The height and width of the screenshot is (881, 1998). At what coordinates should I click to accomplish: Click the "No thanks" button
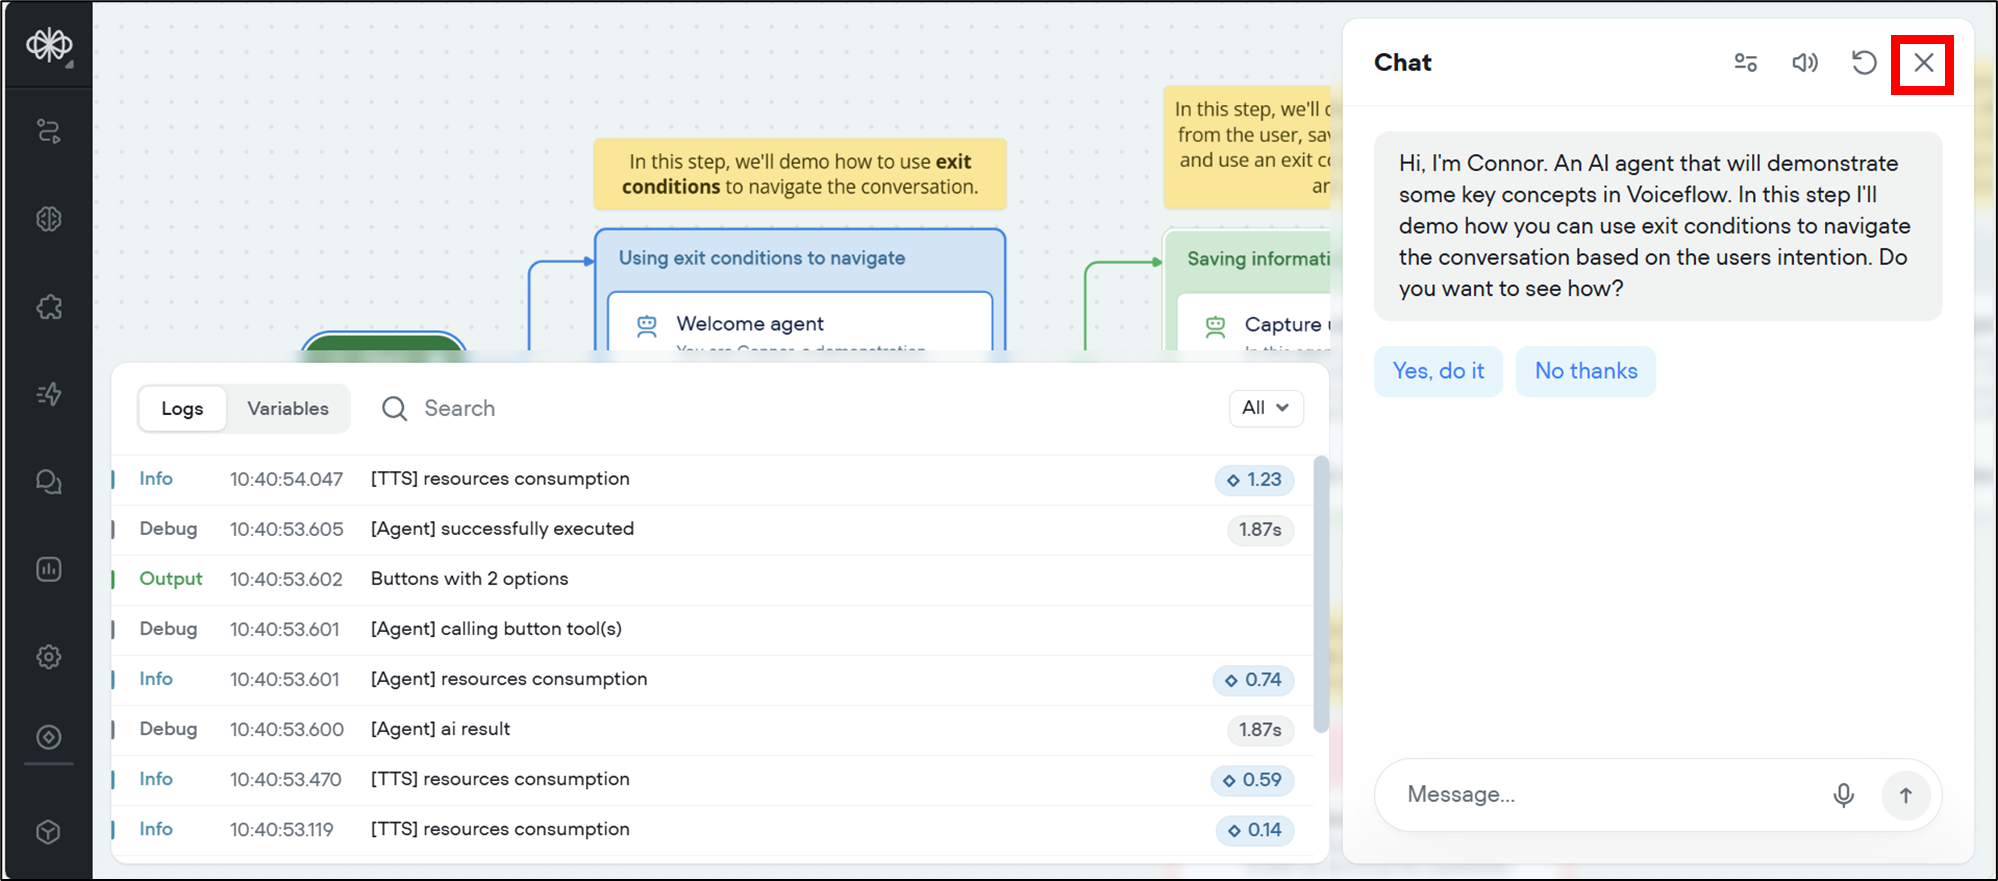pyautogui.click(x=1585, y=371)
